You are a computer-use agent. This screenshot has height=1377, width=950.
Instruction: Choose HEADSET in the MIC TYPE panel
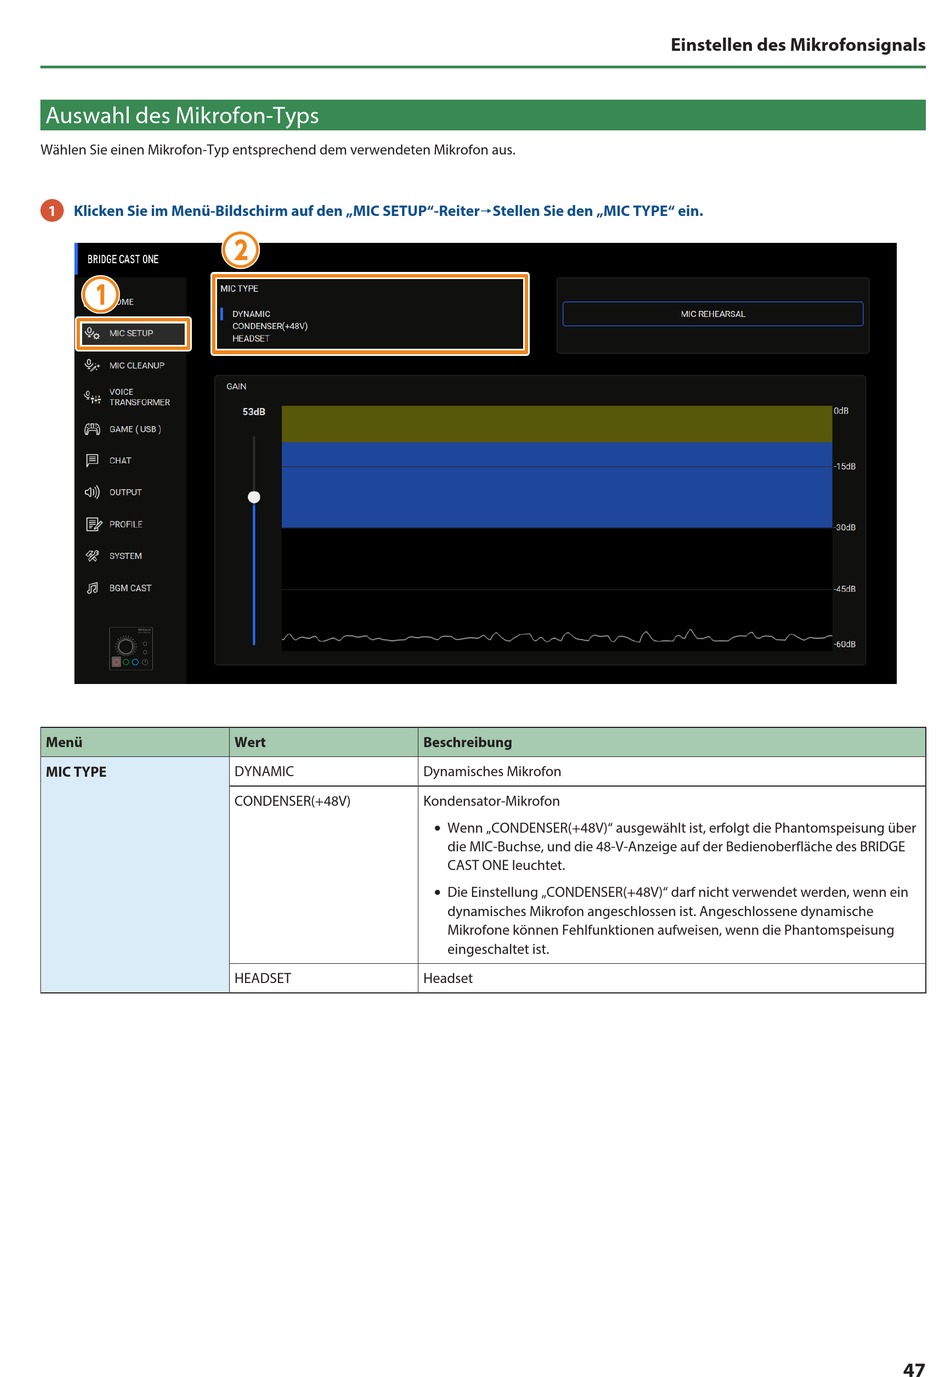pos(251,338)
